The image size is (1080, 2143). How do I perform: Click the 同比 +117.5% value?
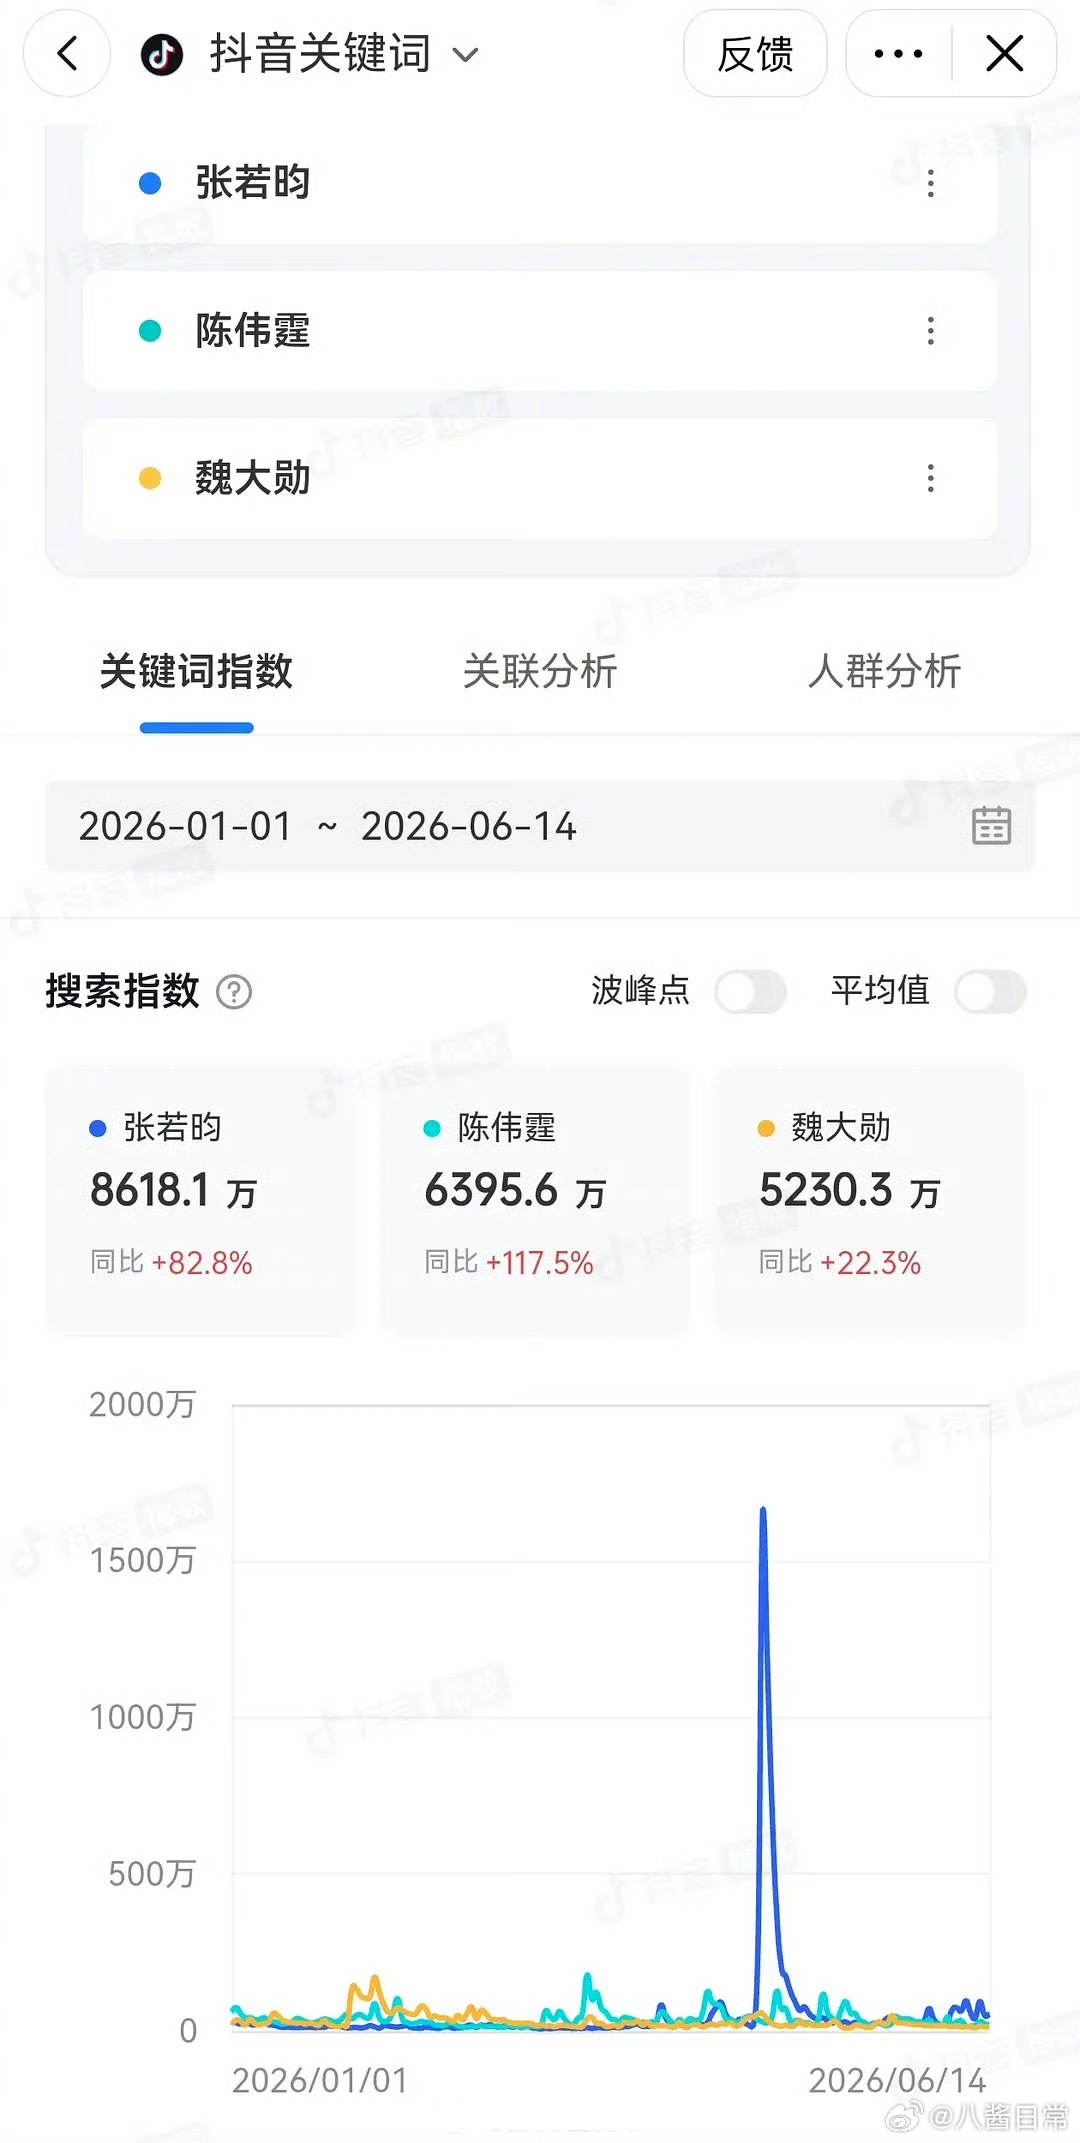point(509,1262)
